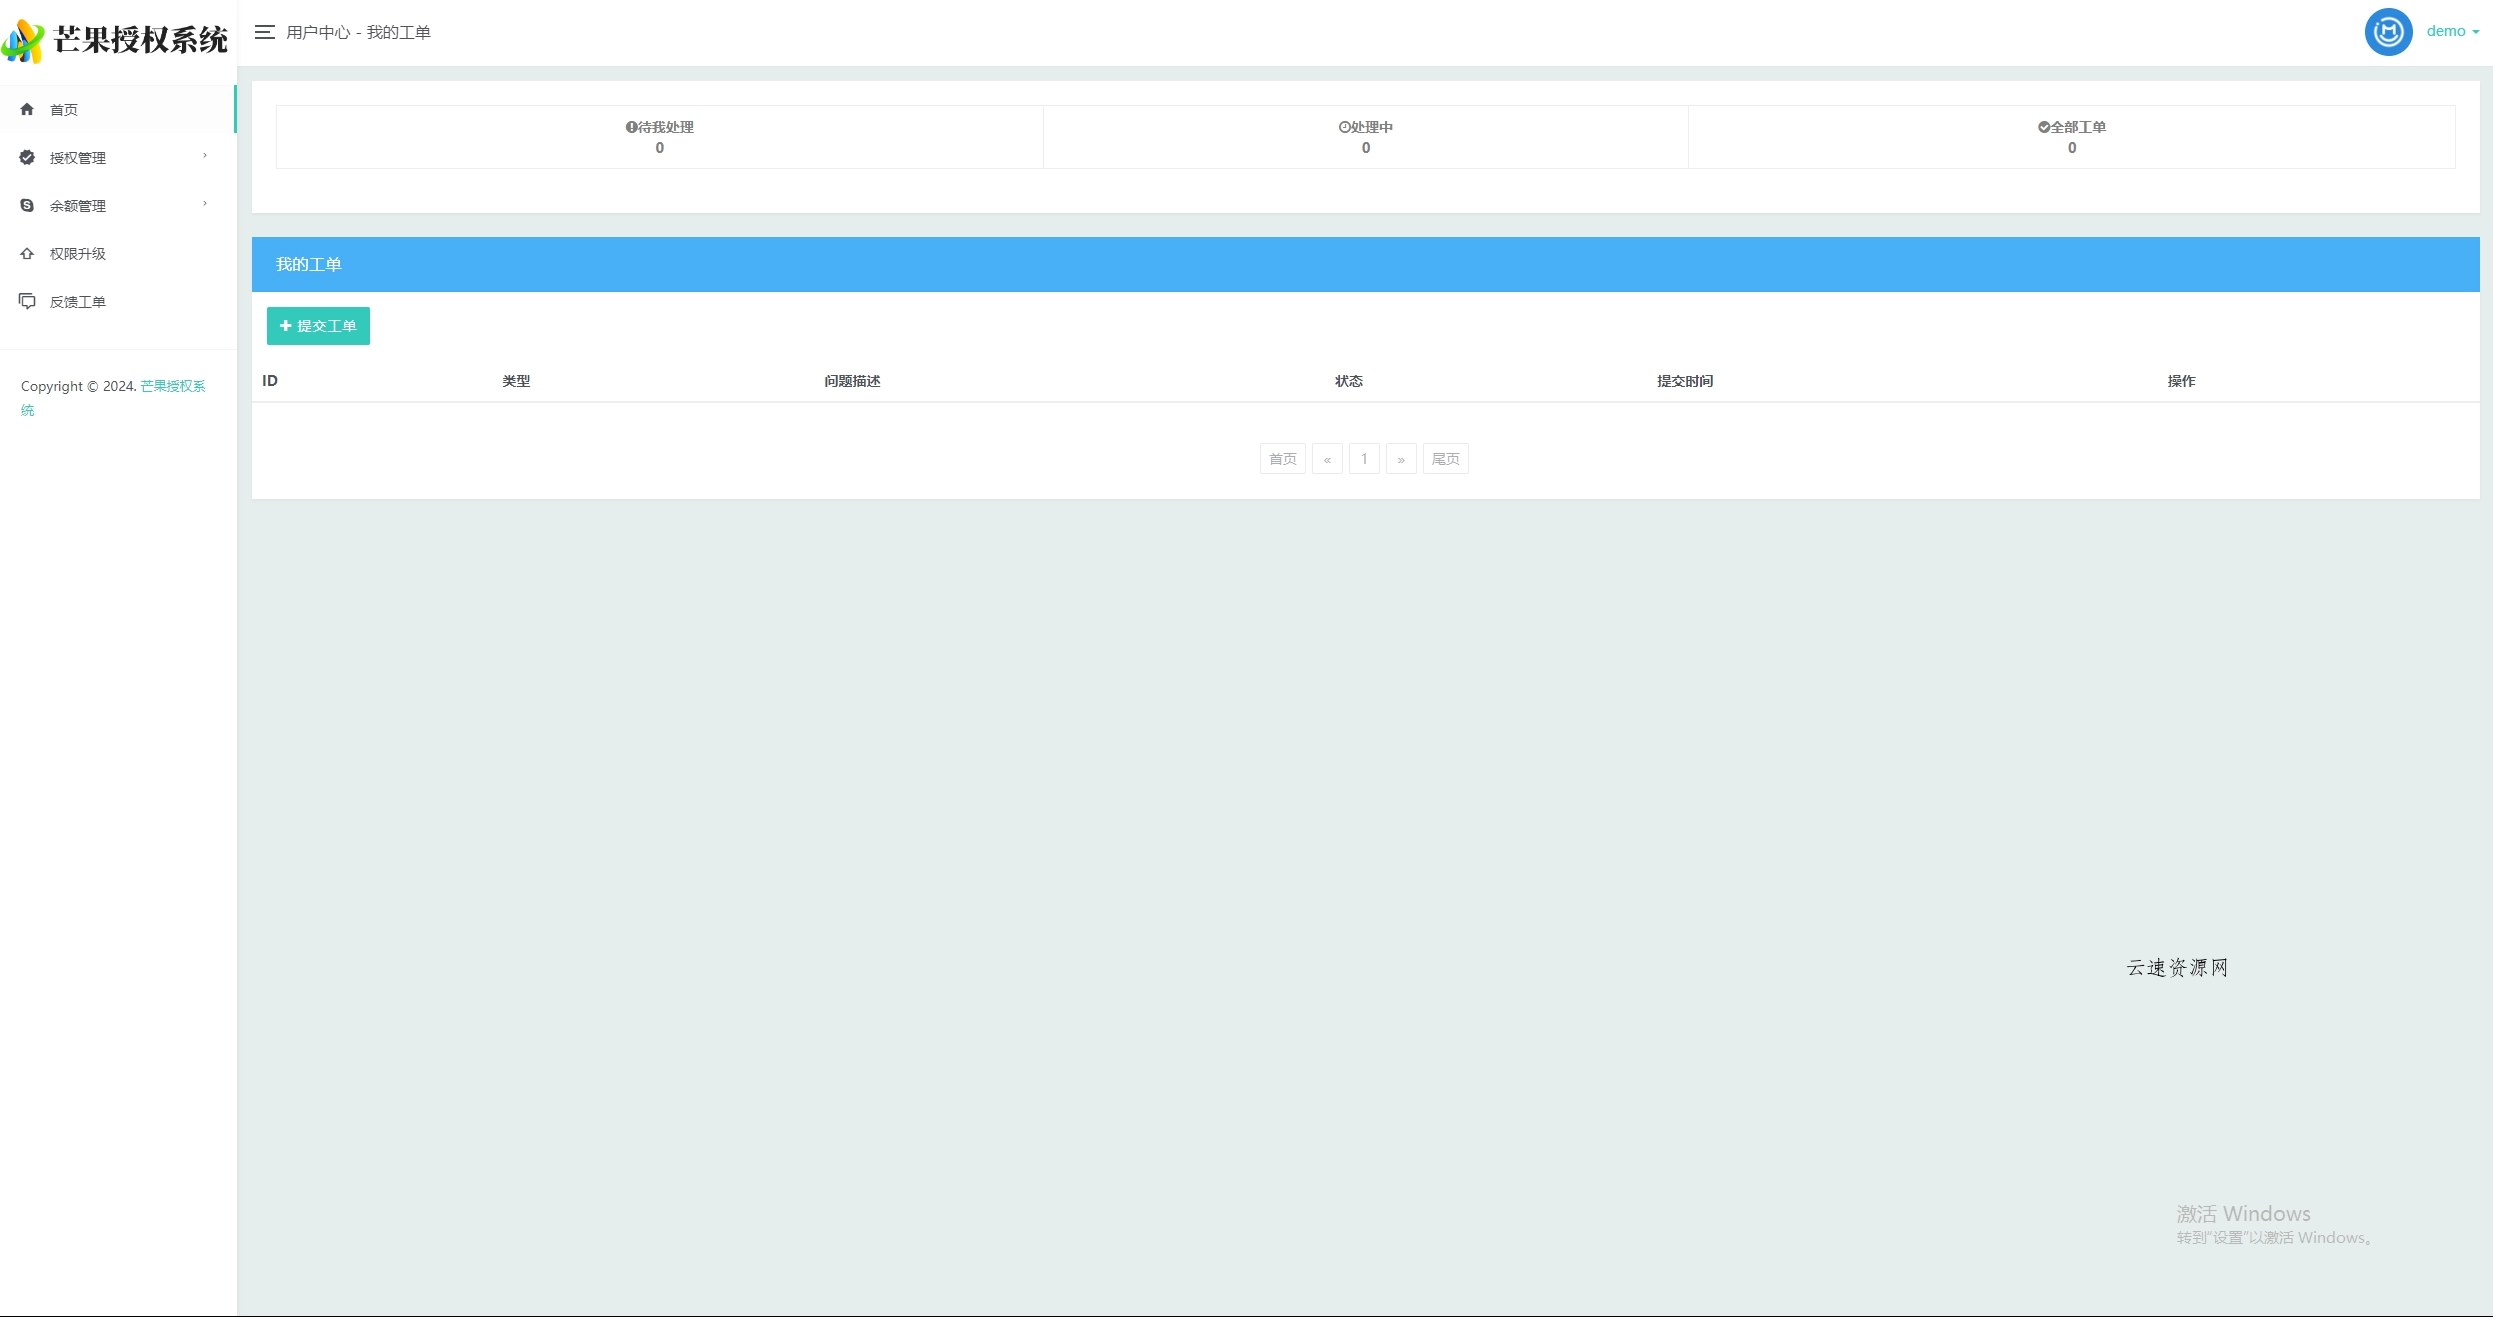Expand the 授权管理 submenu chevron
The height and width of the screenshot is (1317, 2493).
[205, 156]
